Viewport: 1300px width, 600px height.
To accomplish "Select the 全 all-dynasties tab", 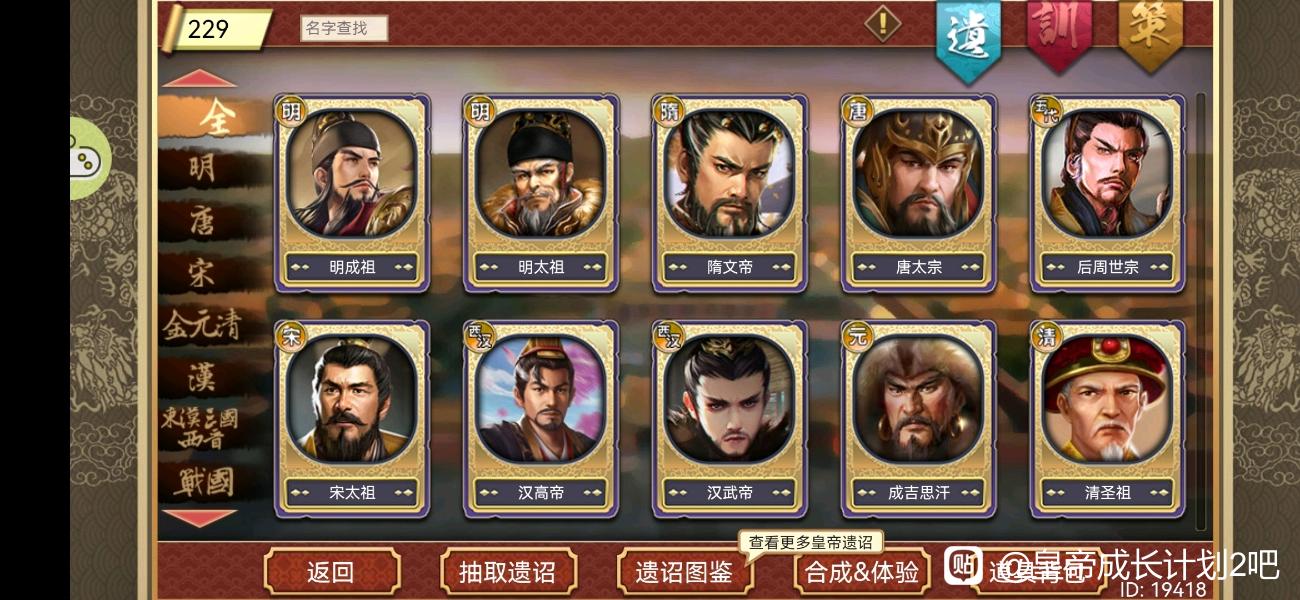I will pos(214,117).
